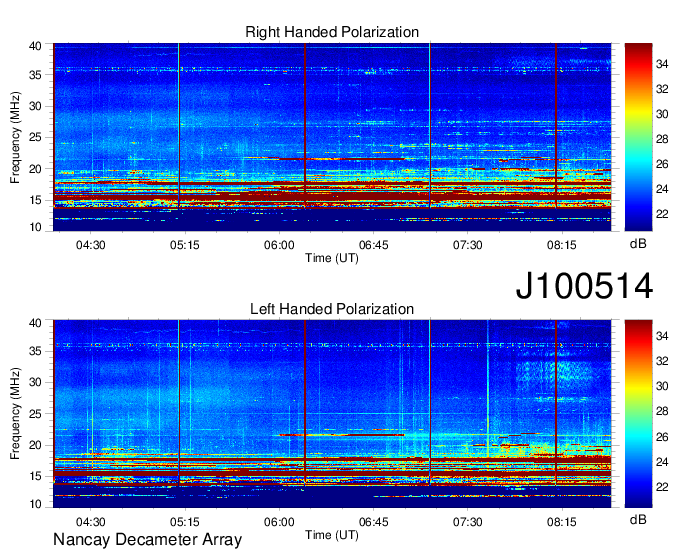The image size is (680, 552).
Task: Click the 08:15 tick on the bottom plot
Action: 562,522
